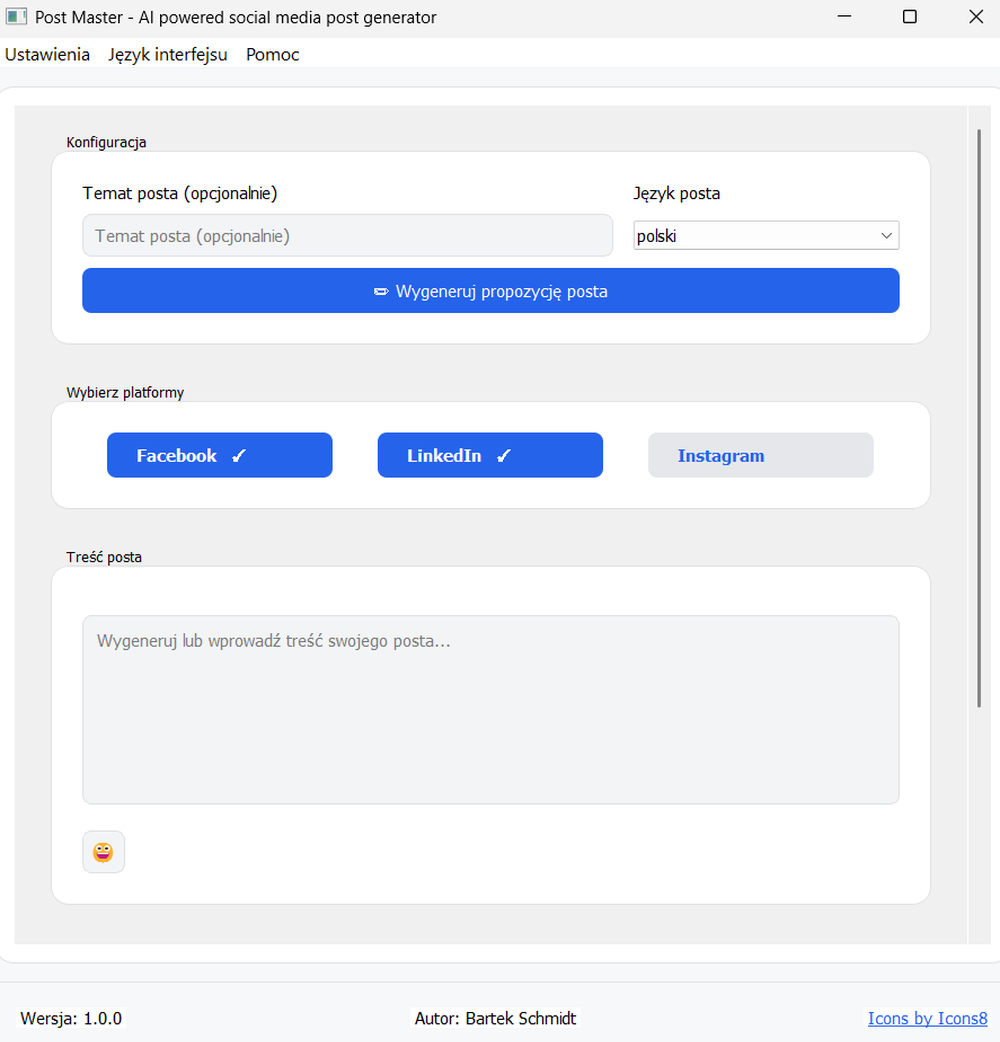Click the pencil icon on the generate button
This screenshot has height=1042, width=1000.
point(381,292)
